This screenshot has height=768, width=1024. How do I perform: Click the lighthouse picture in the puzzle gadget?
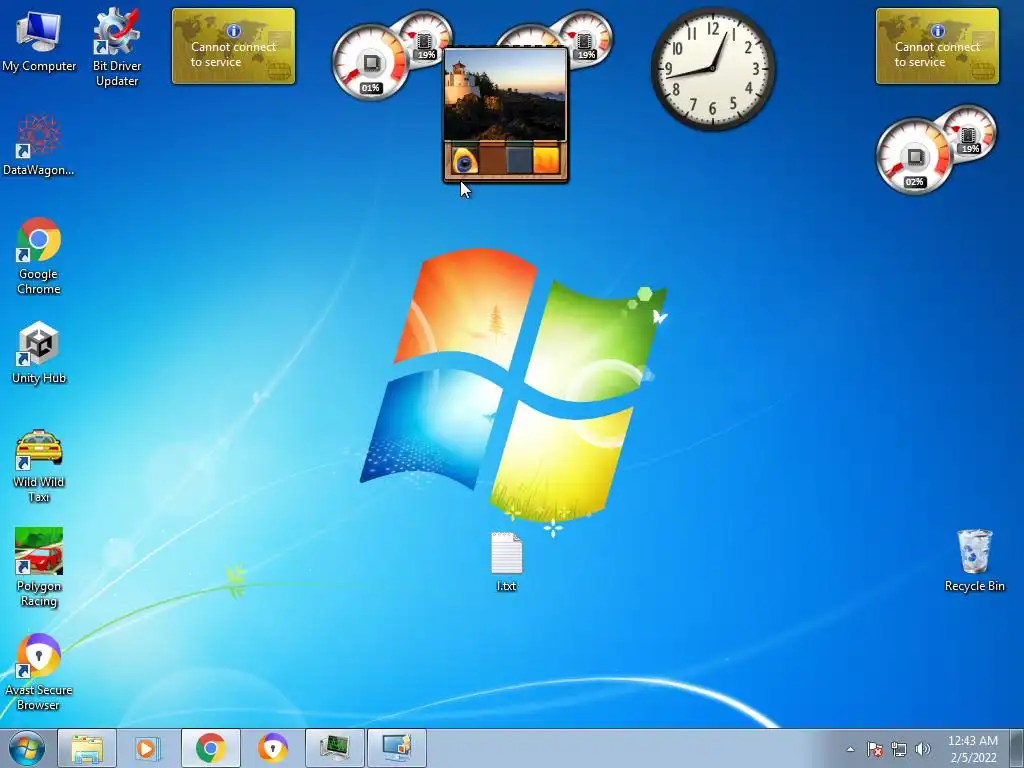tap(505, 94)
